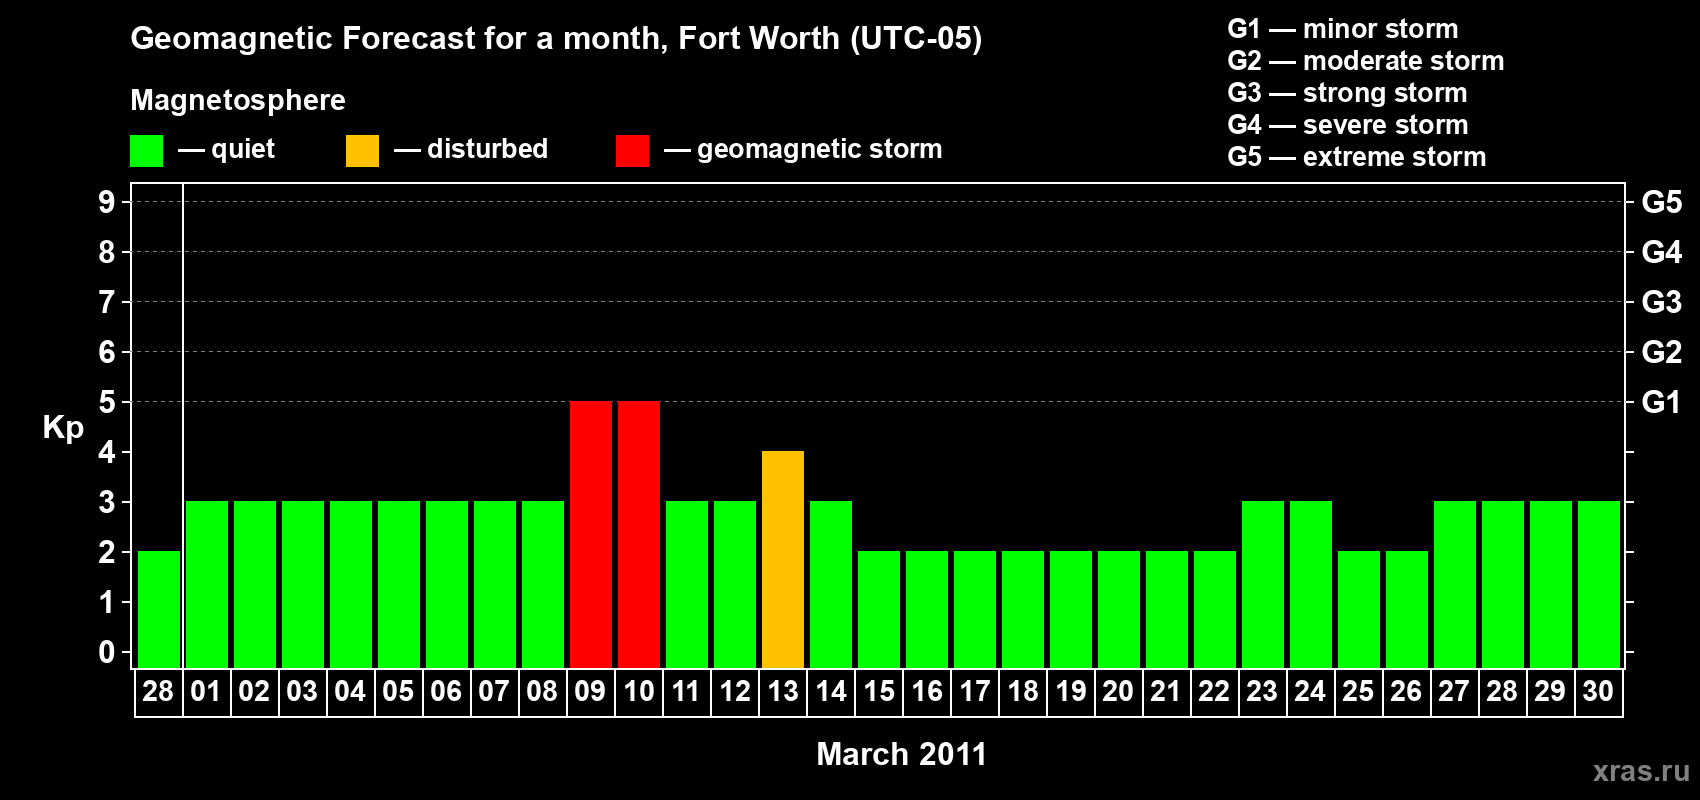Screen dimensions: 1700x800
Task: Click date label 13 on the axis
Action: pyautogui.click(x=783, y=691)
